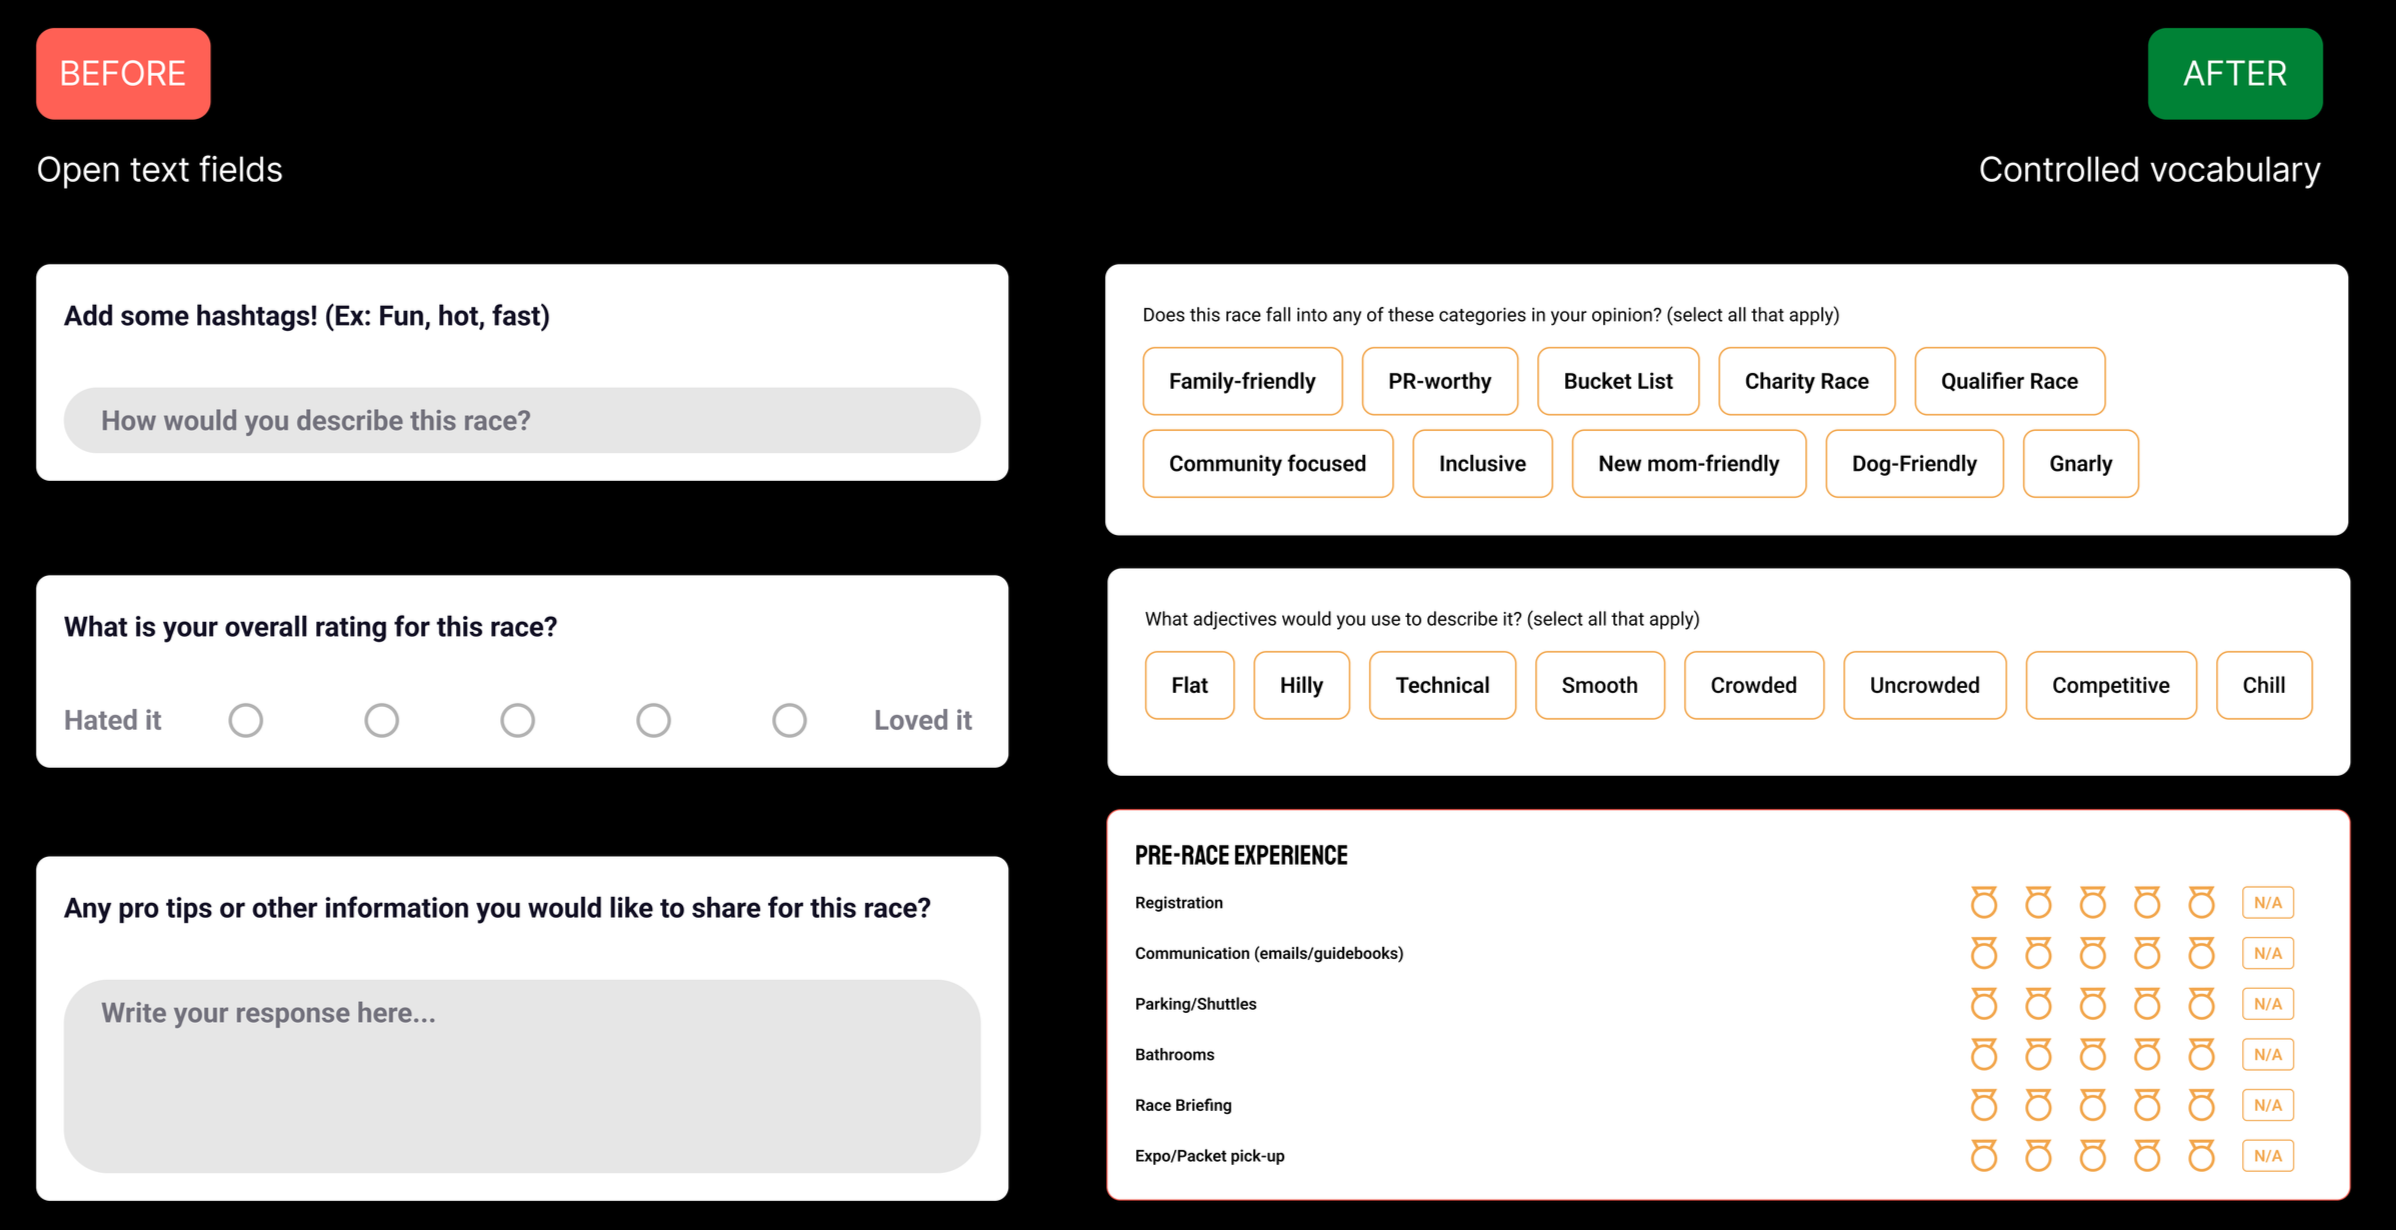2396x1230 pixels.
Task: Click the hashtags description input field
Action: (x=521, y=421)
